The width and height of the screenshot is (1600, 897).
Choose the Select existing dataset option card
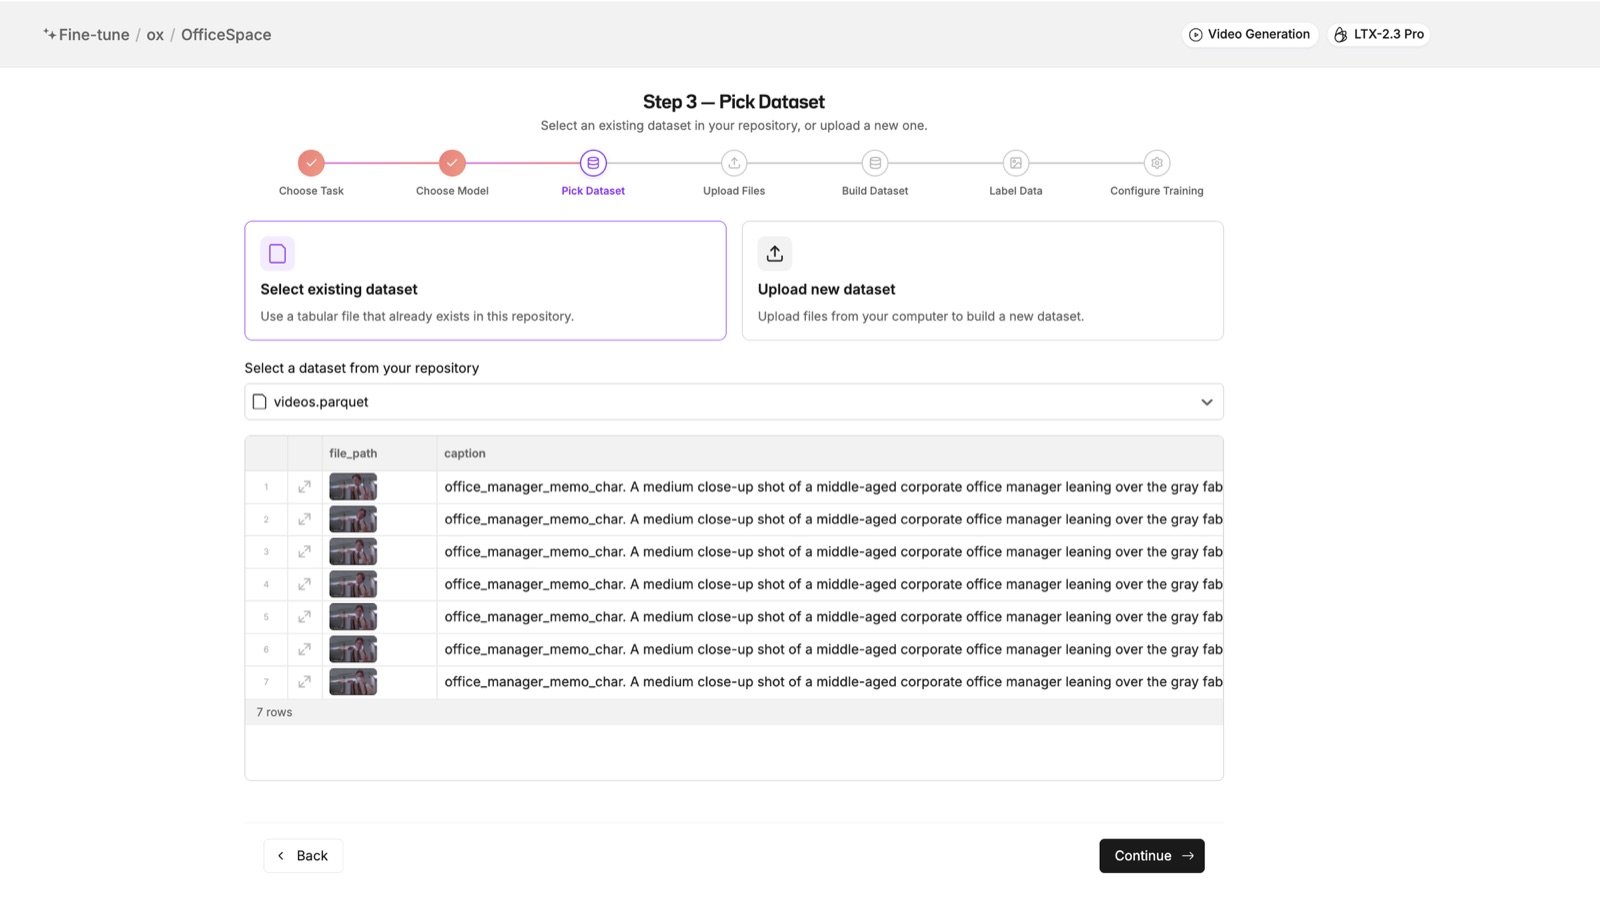485,281
